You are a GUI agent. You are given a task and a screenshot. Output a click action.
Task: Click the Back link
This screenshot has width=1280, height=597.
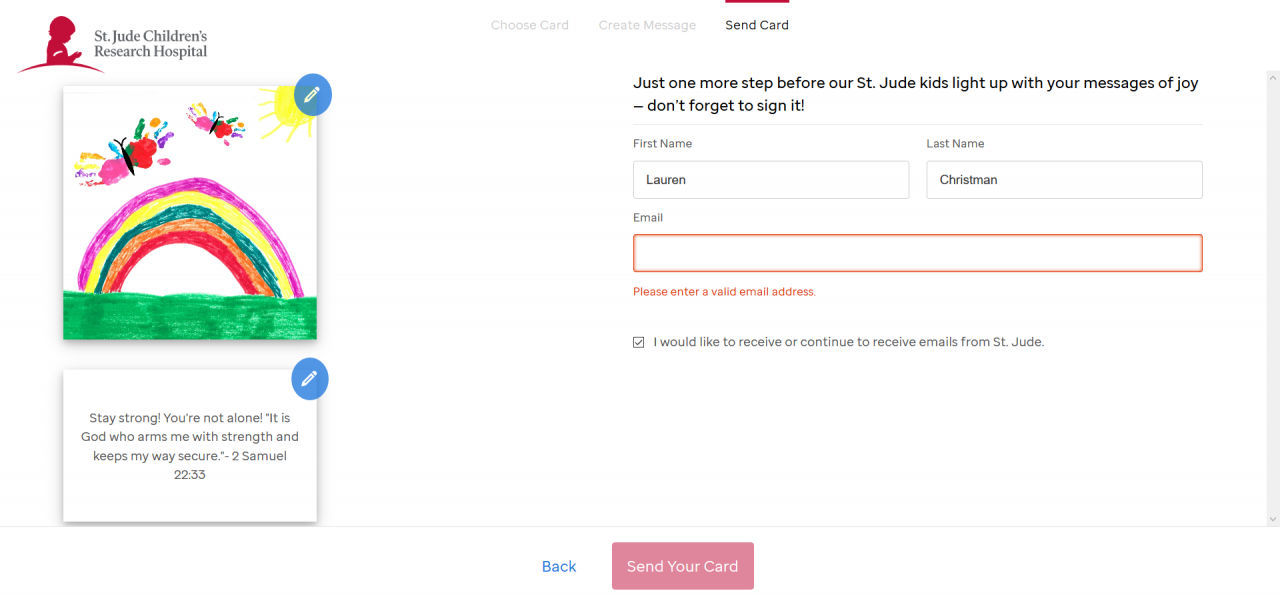[x=559, y=566]
